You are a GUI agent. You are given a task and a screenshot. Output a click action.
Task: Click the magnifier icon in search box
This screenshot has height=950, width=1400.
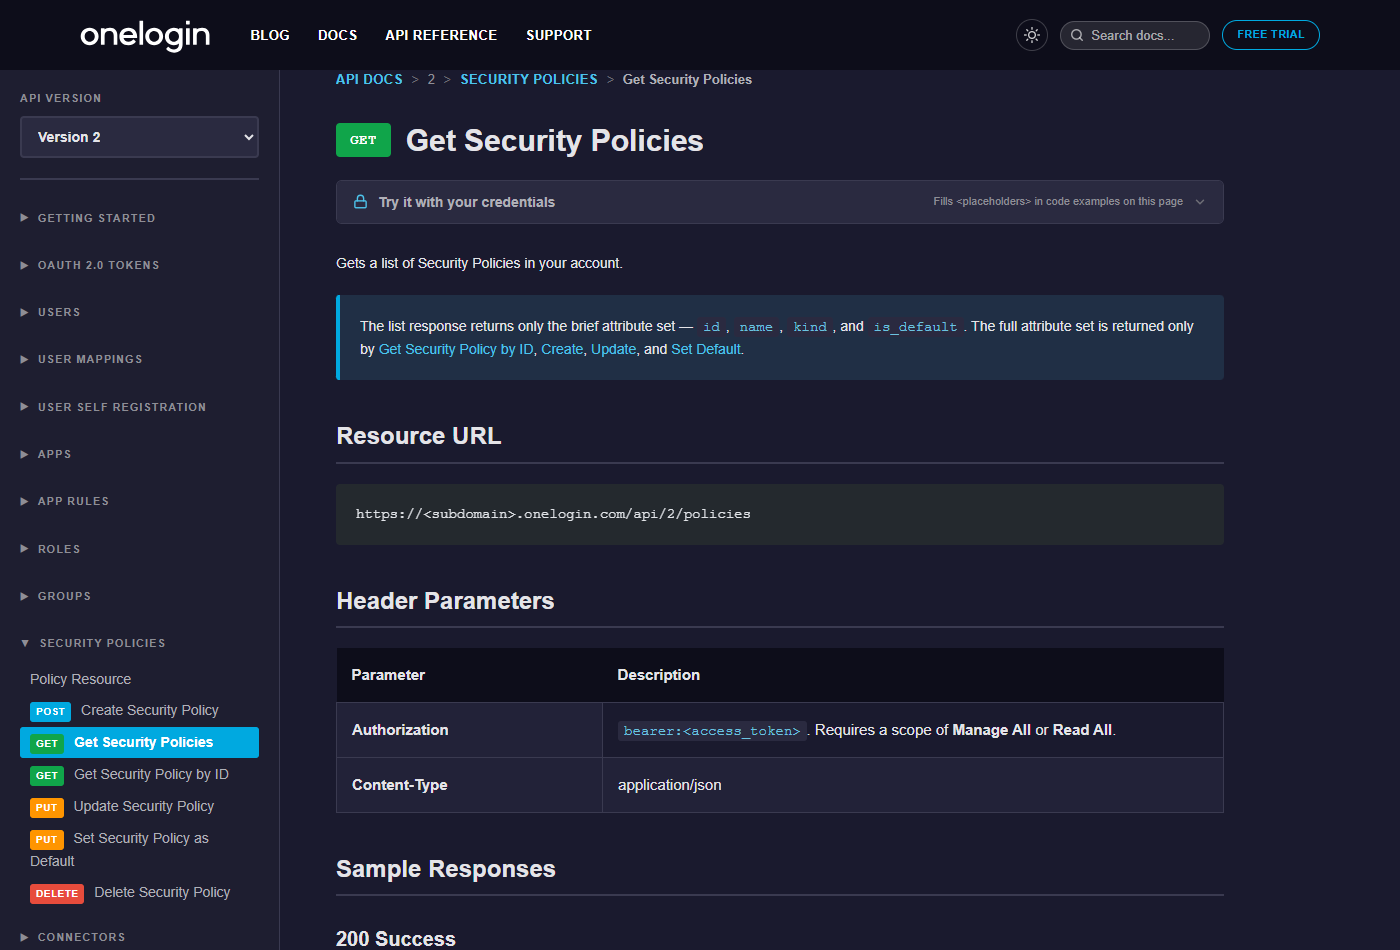[x=1077, y=35]
